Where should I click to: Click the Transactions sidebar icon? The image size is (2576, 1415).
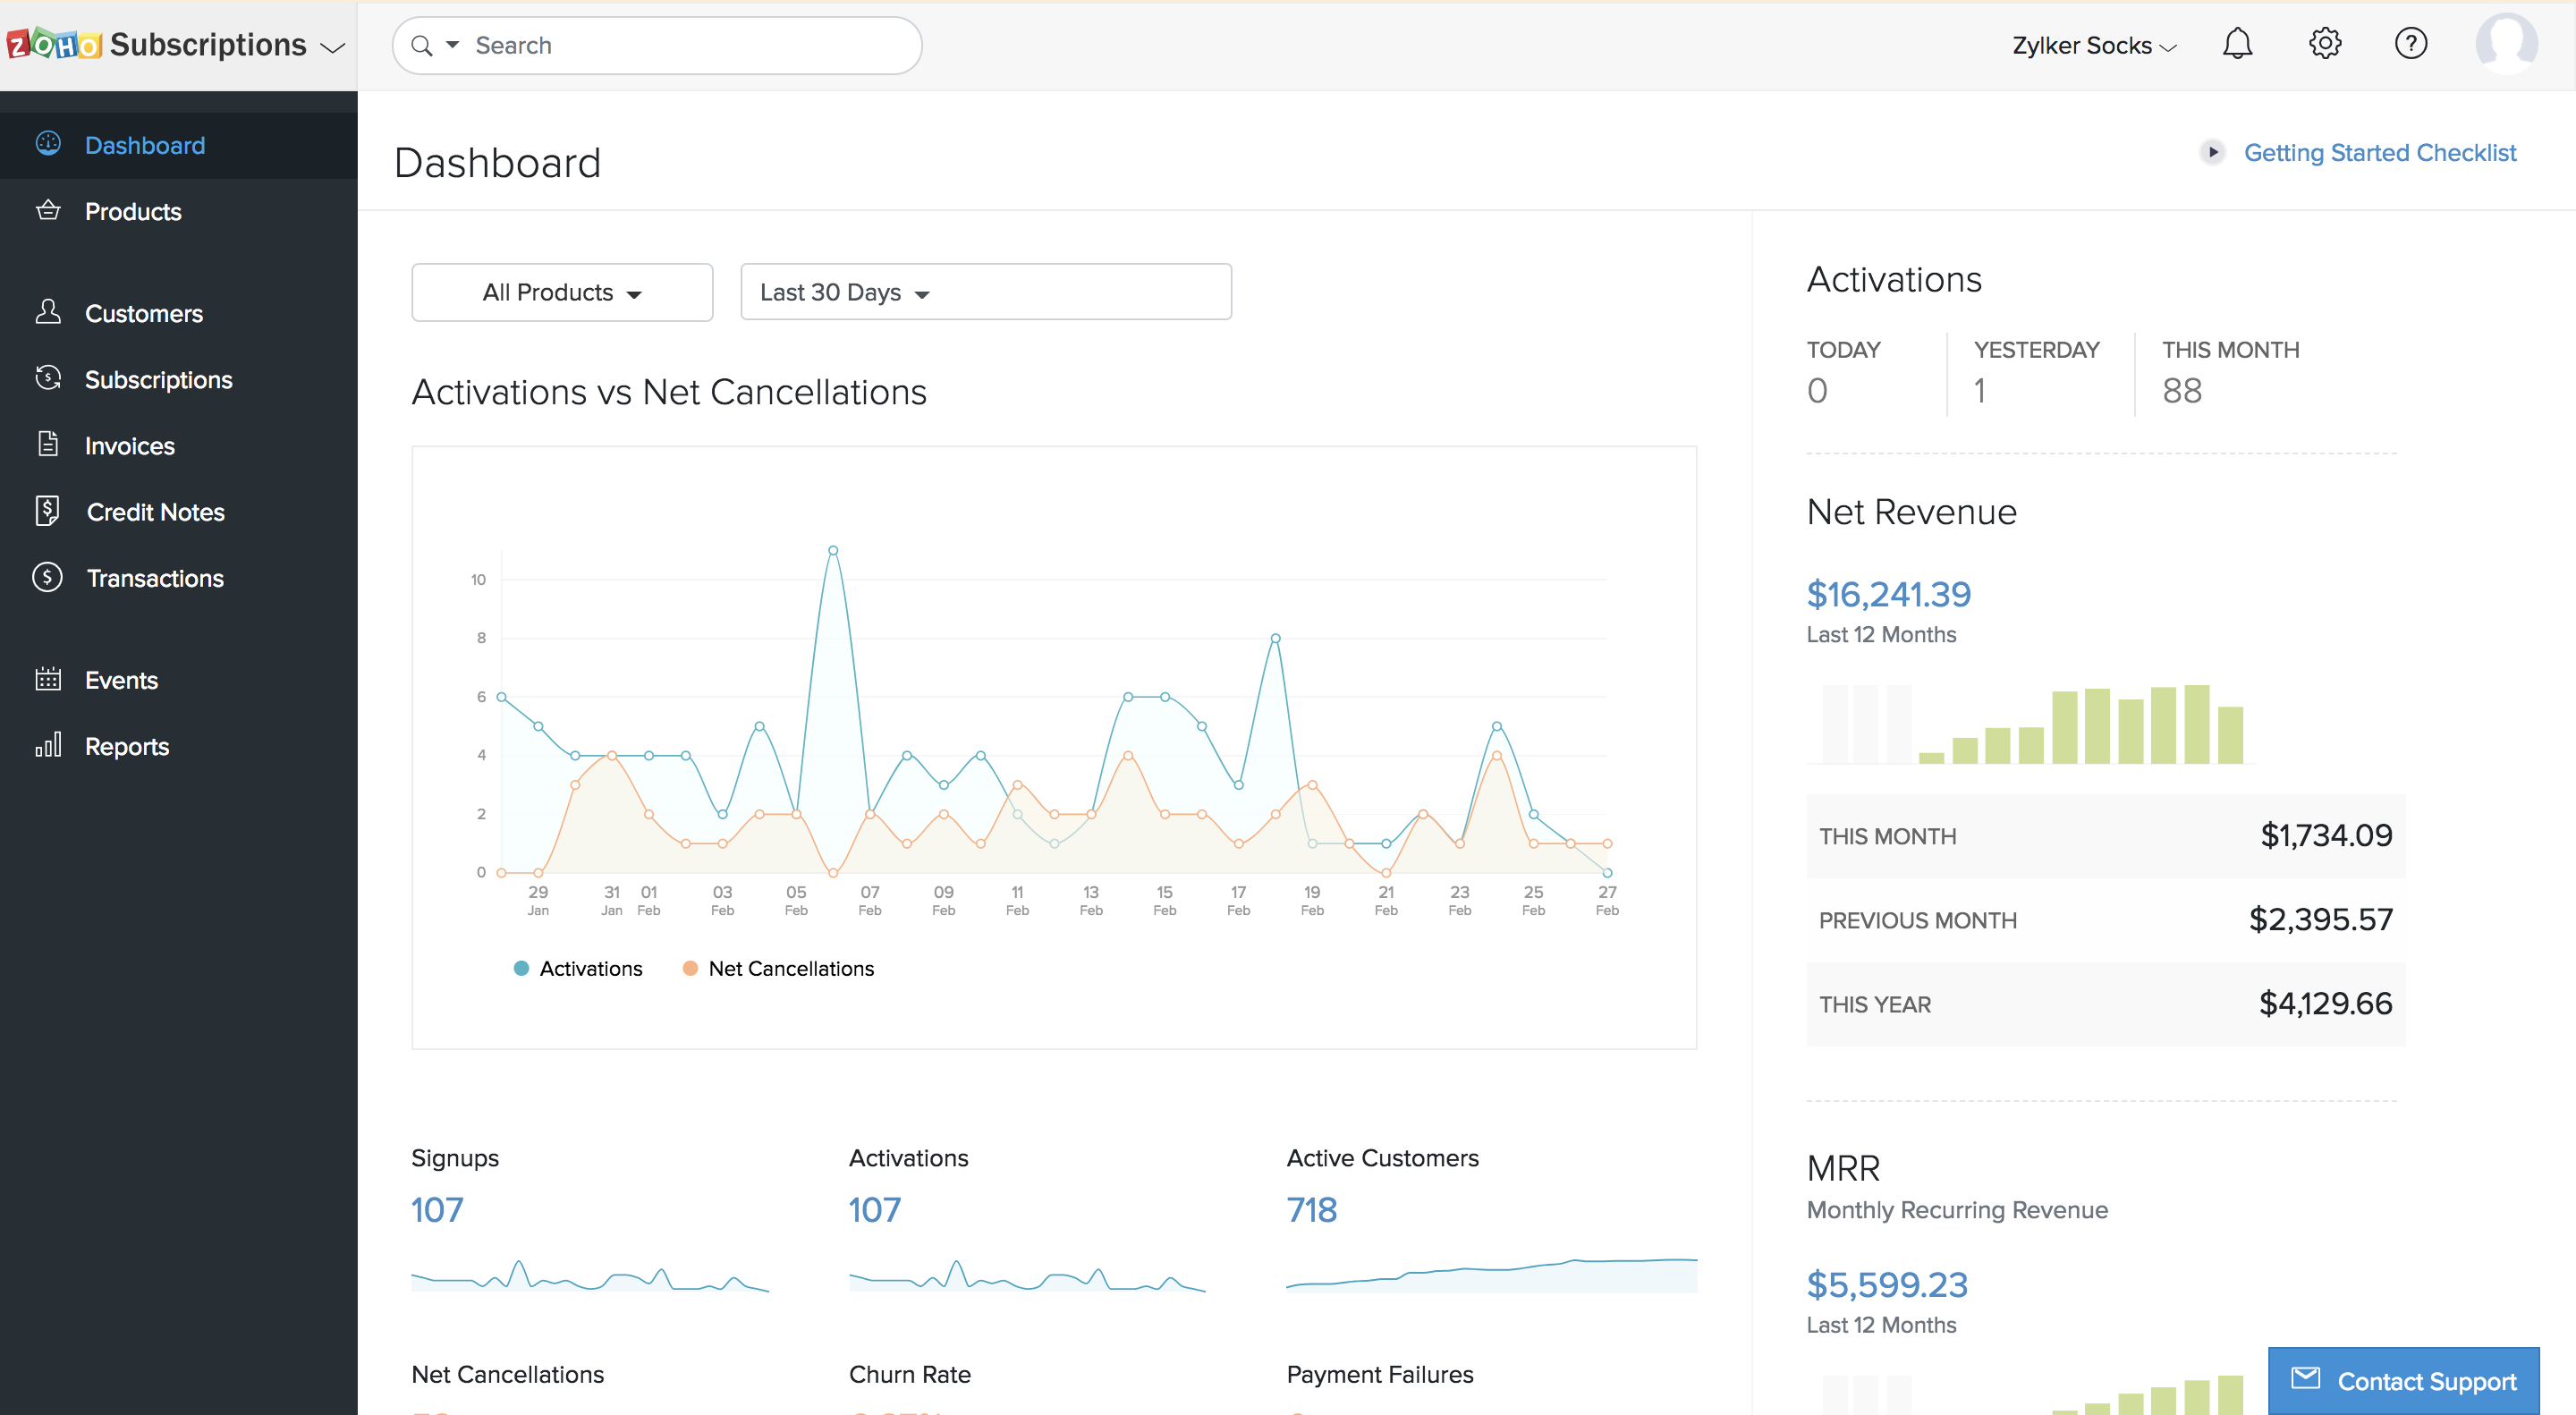point(49,577)
